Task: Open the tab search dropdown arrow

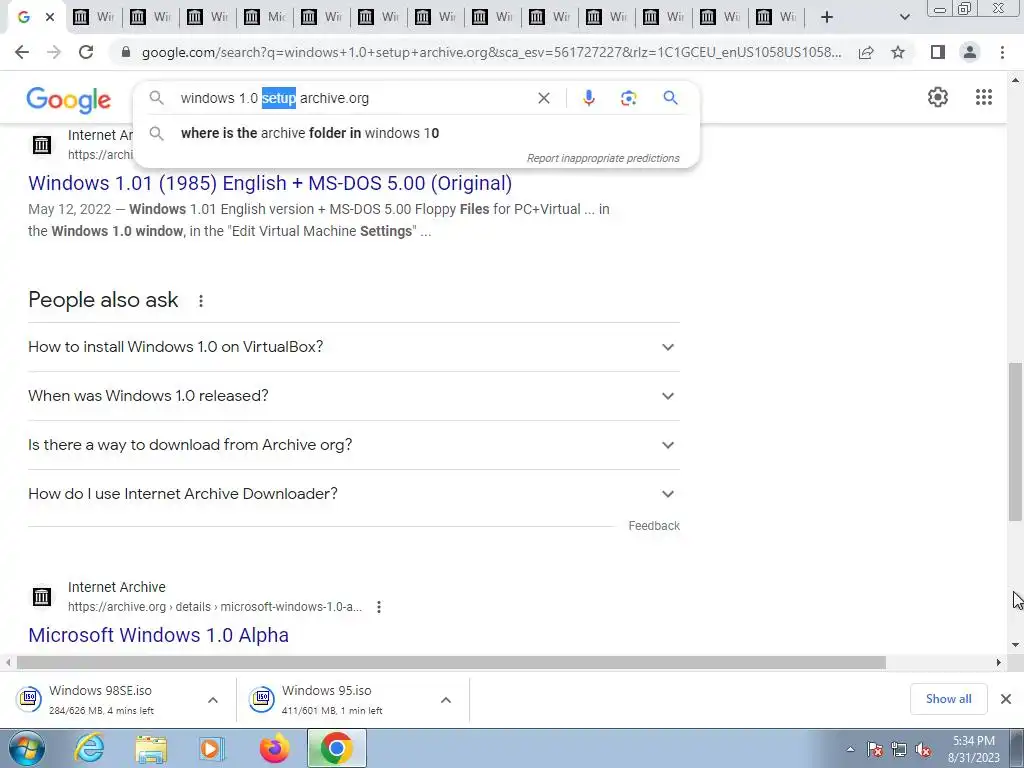Action: coord(904,17)
